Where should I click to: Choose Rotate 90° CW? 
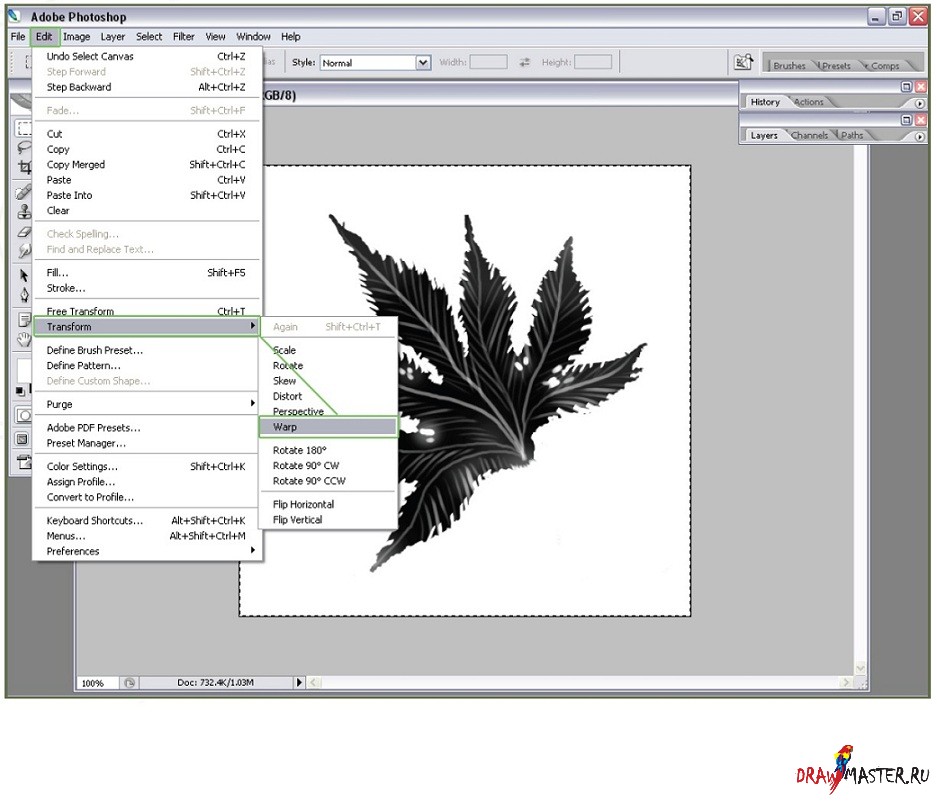pos(328,466)
